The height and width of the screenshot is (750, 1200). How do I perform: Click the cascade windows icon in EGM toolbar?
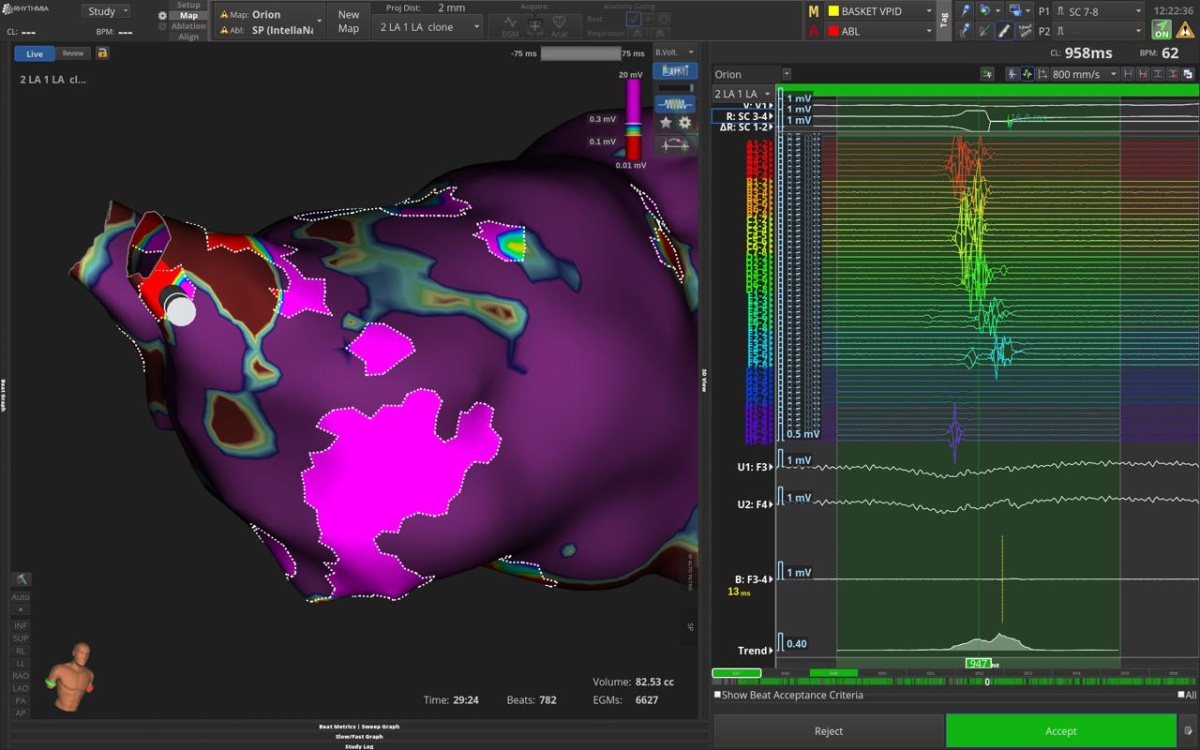1187,74
